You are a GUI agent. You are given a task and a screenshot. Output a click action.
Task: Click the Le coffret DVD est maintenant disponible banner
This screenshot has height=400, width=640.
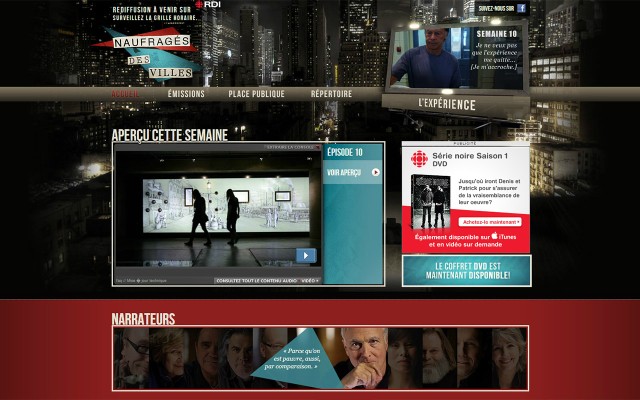click(x=466, y=271)
